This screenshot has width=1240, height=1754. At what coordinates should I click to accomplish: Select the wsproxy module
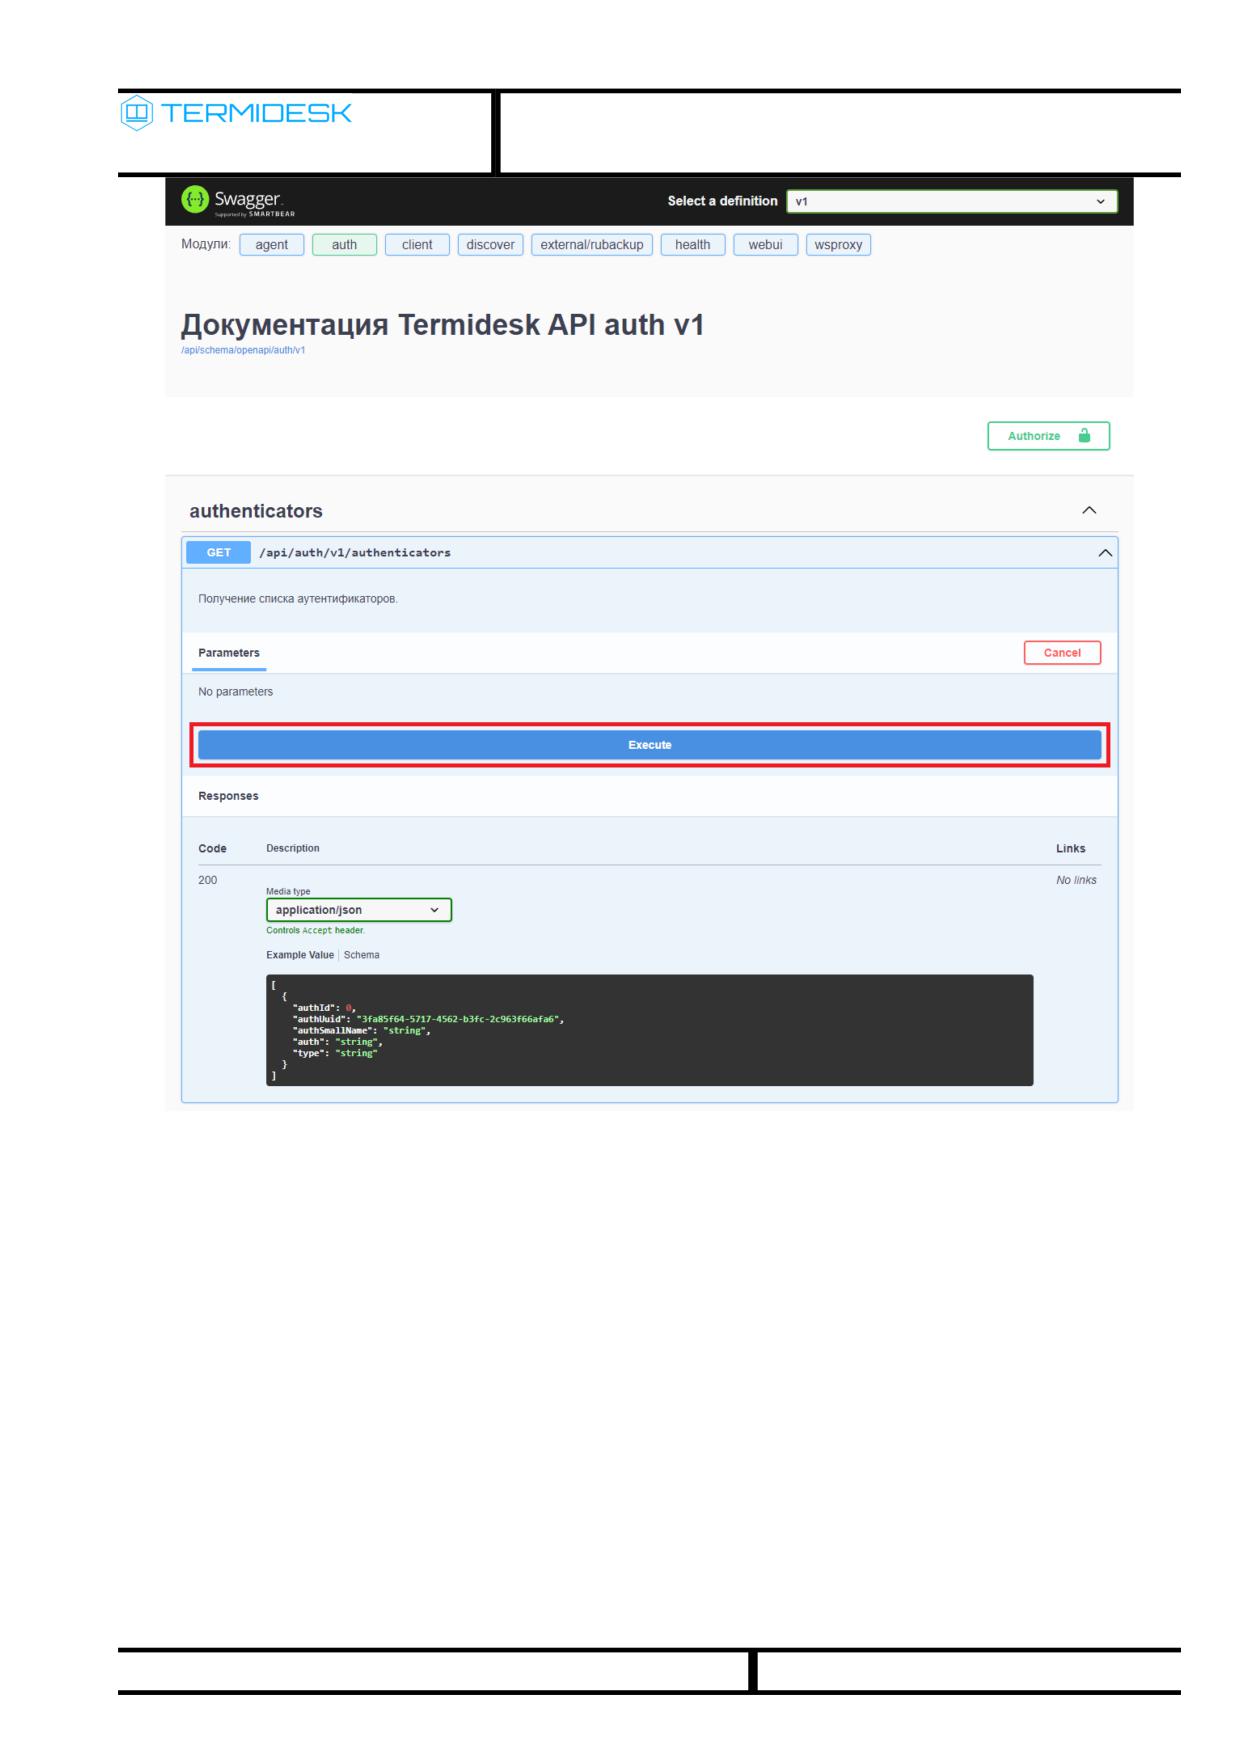(x=839, y=245)
